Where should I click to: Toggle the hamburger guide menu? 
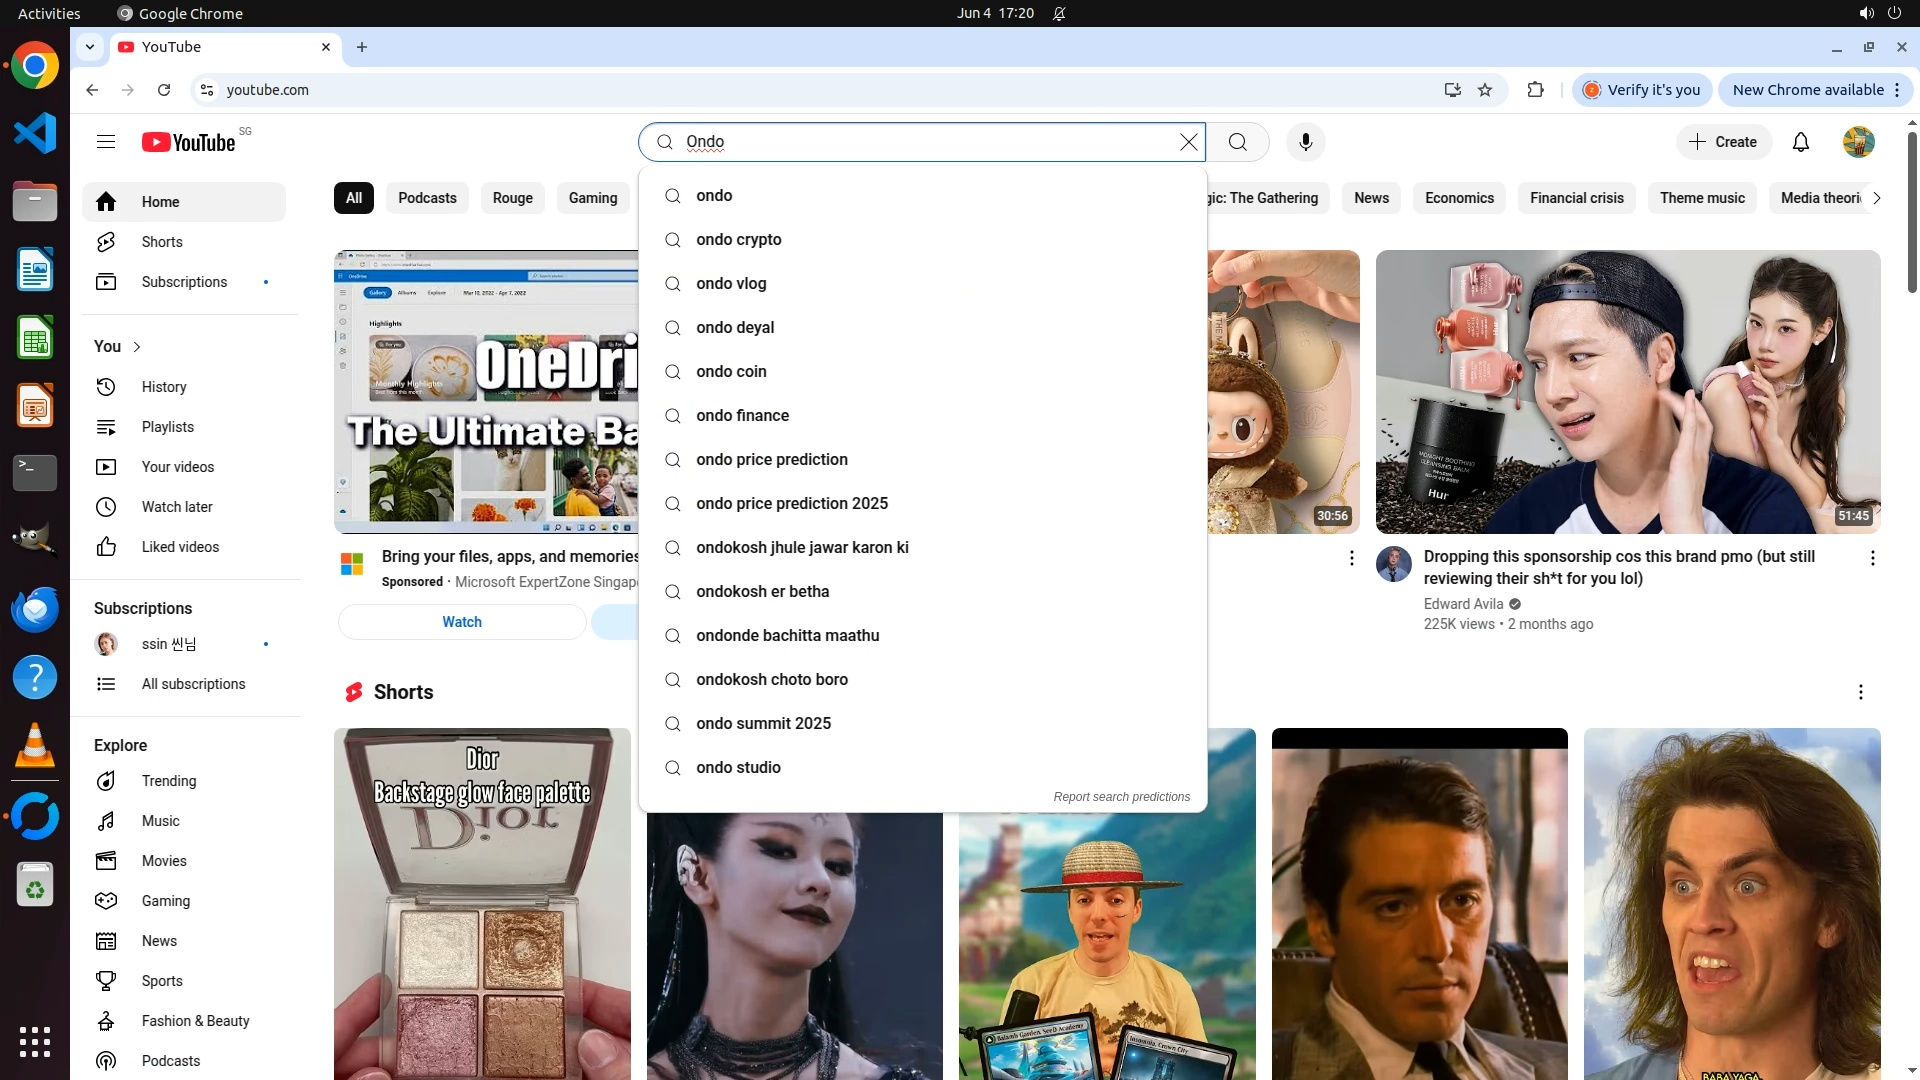tap(106, 142)
